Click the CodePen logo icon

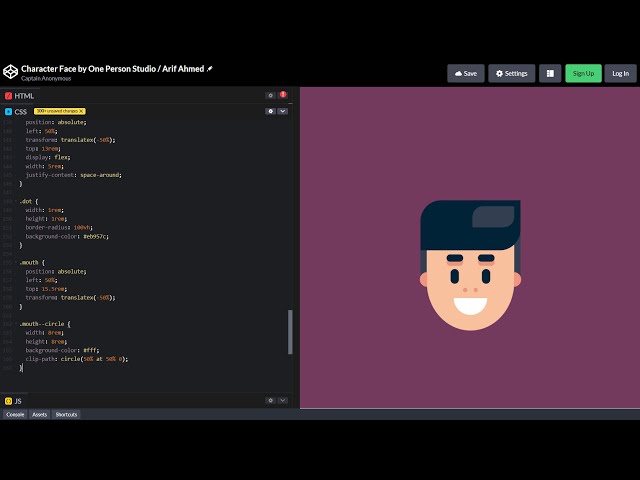[x=10, y=72]
